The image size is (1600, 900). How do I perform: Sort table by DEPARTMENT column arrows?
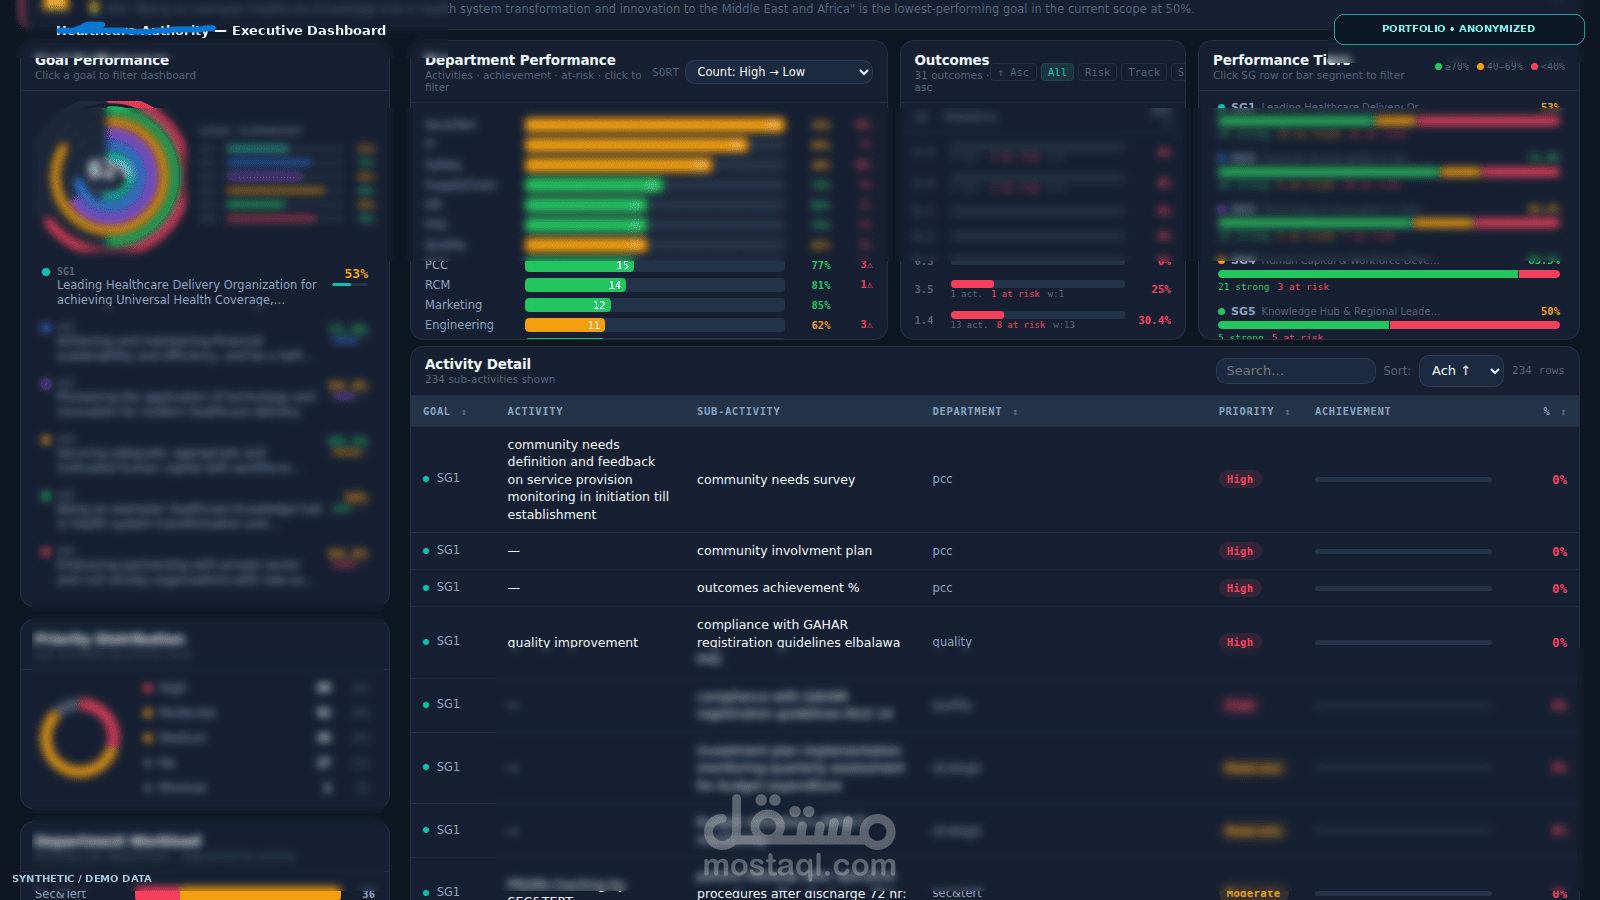1015,412
